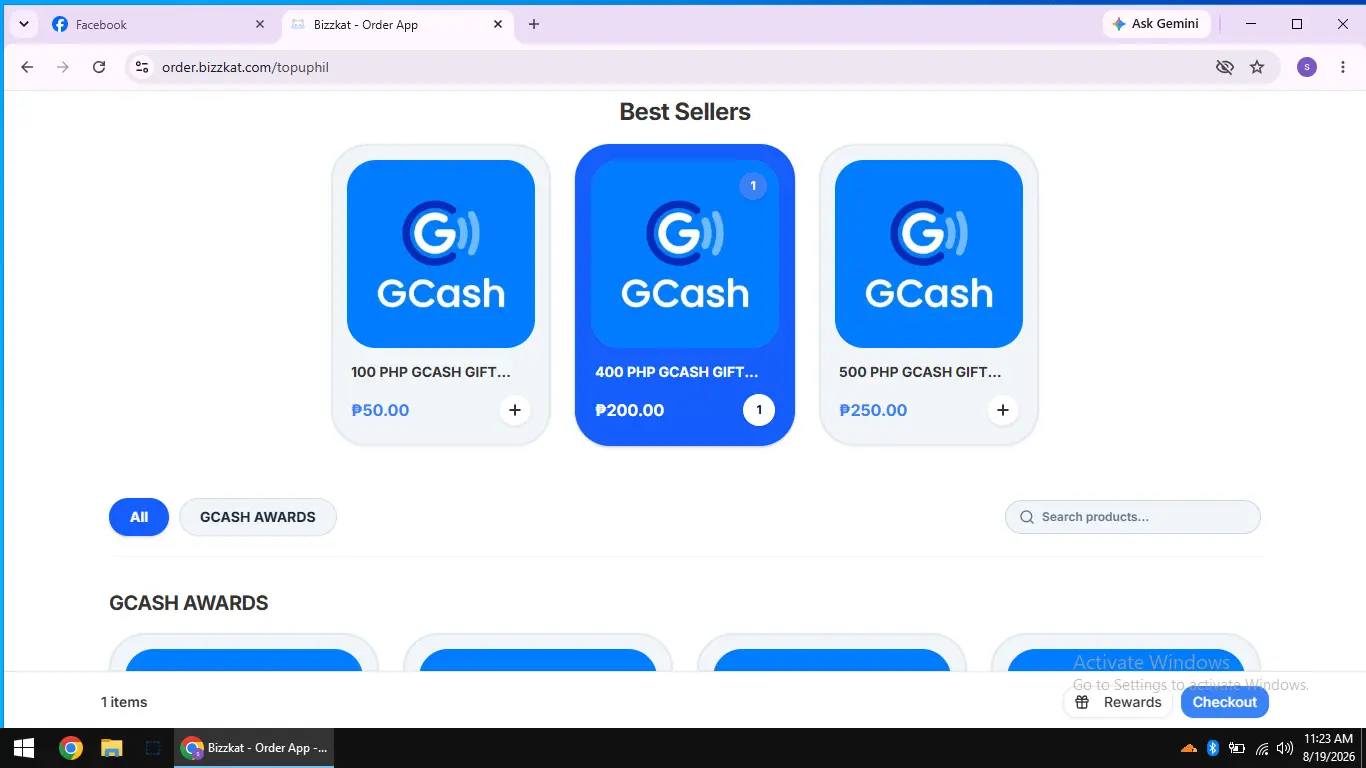Open the Chrome three-dot menu
The image size is (1366, 768).
tap(1343, 67)
